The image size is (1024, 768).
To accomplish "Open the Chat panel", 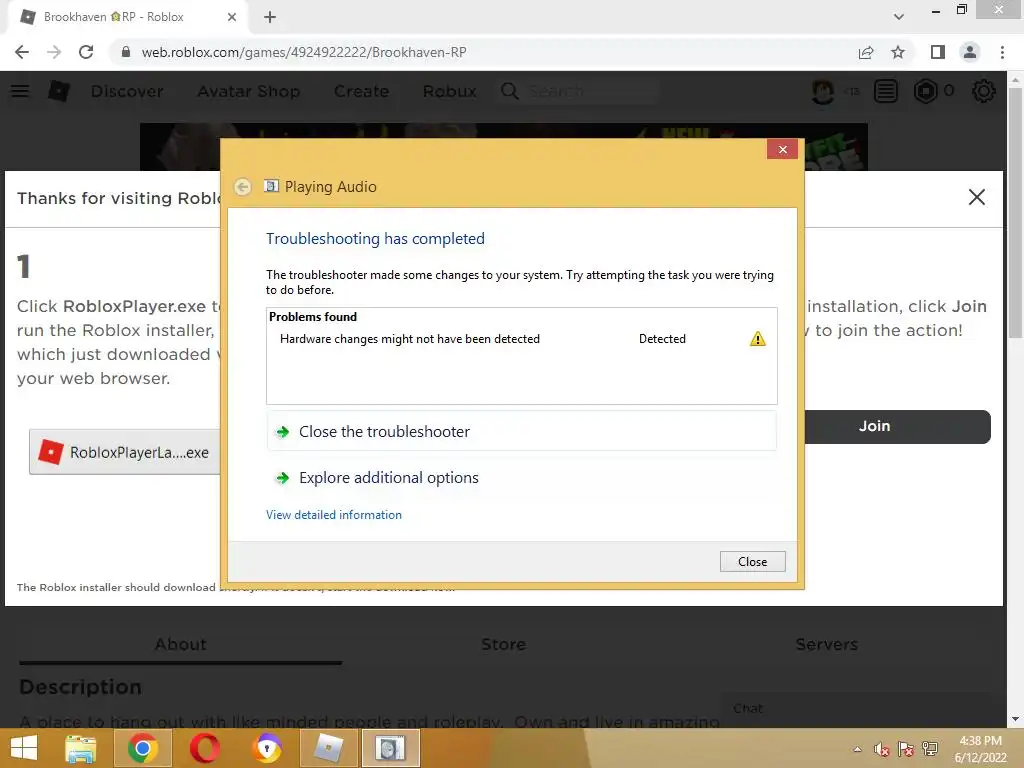I will [856, 709].
